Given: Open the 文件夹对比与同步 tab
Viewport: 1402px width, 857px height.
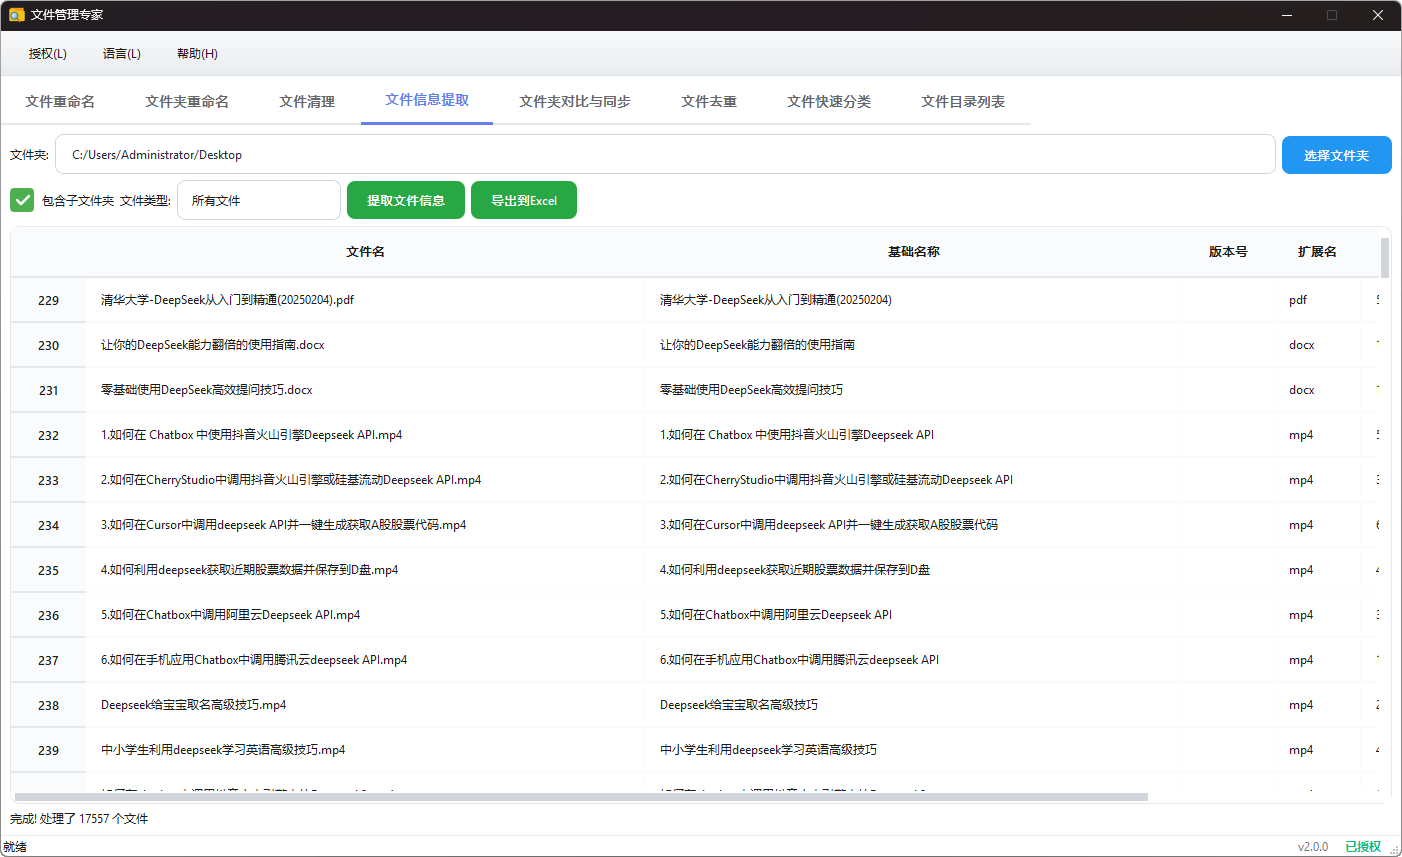Looking at the screenshot, I should tap(575, 101).
